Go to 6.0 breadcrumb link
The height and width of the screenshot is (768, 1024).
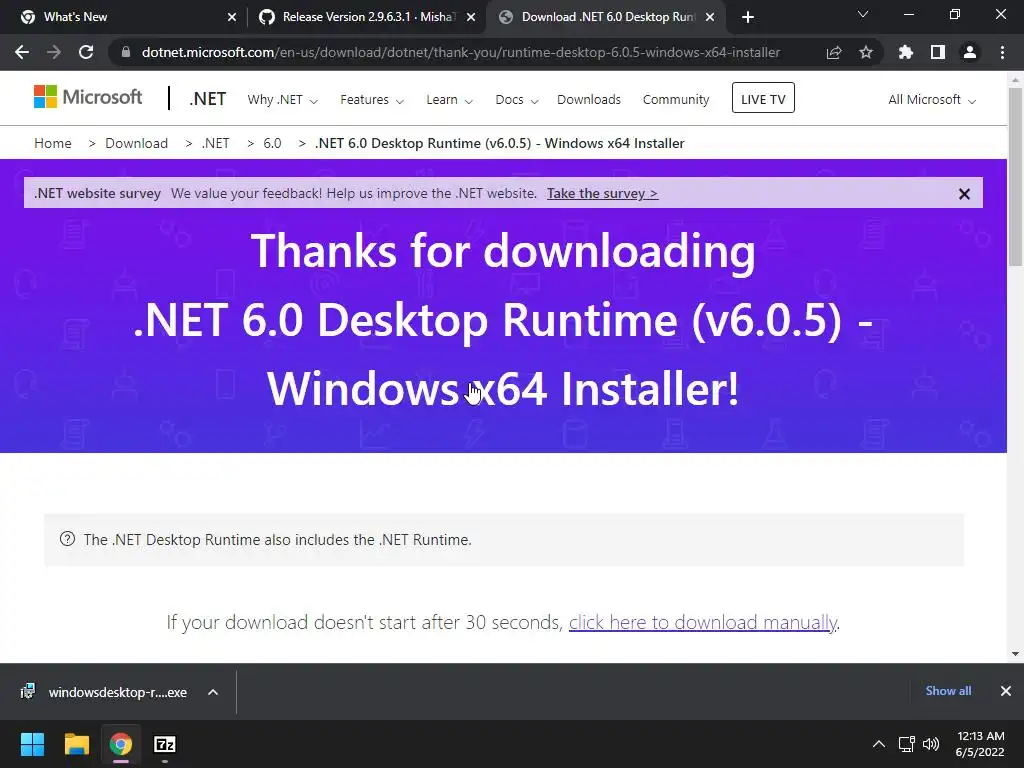272,143
